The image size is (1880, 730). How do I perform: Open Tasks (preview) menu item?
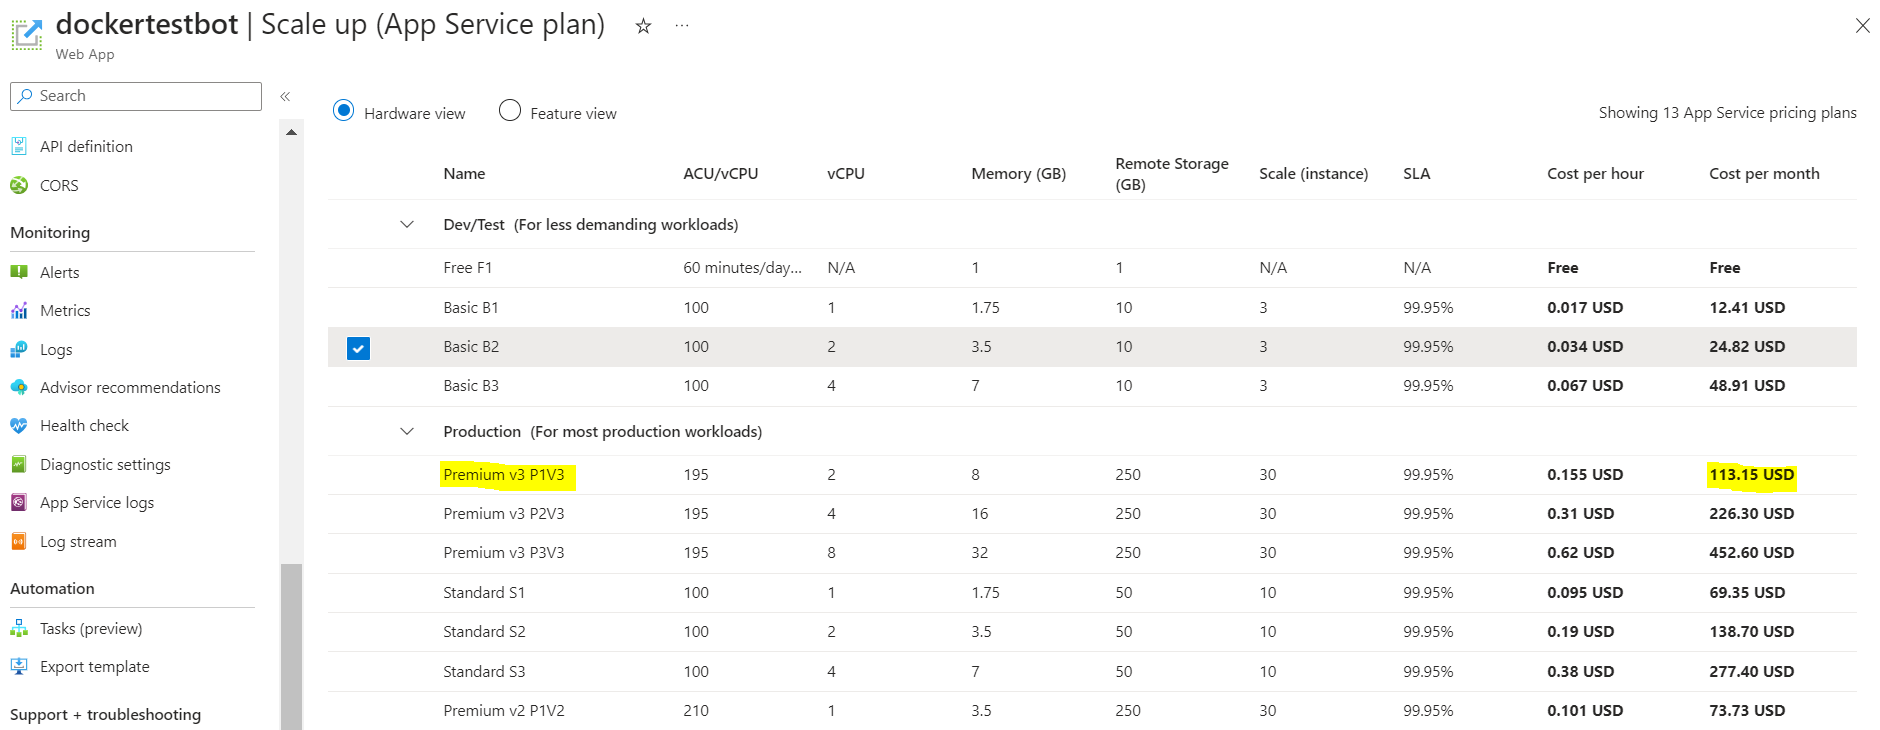[91, 628]
